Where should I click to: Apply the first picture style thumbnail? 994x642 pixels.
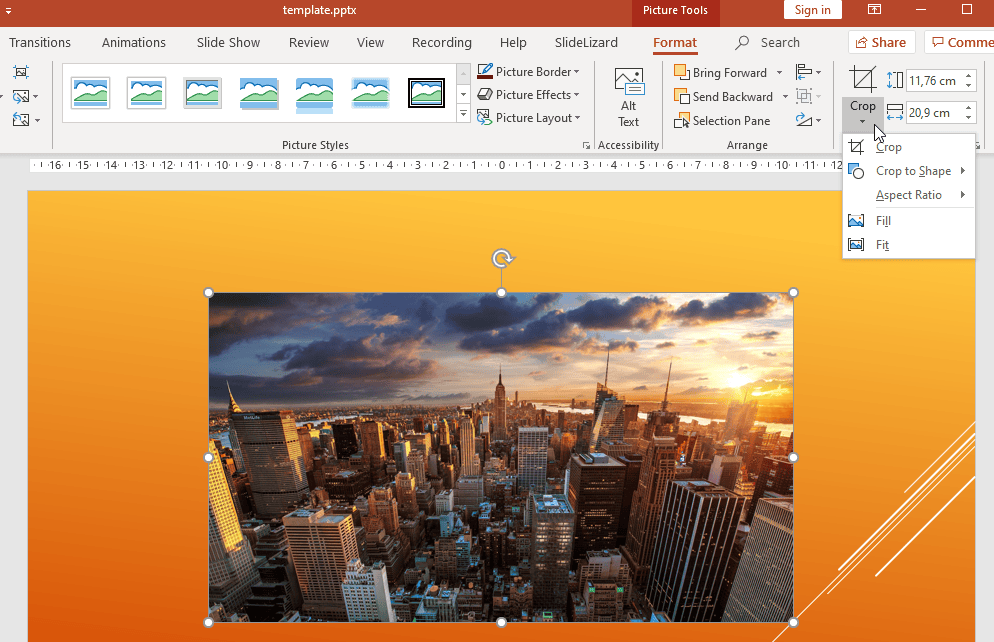(x=91, y=93)
